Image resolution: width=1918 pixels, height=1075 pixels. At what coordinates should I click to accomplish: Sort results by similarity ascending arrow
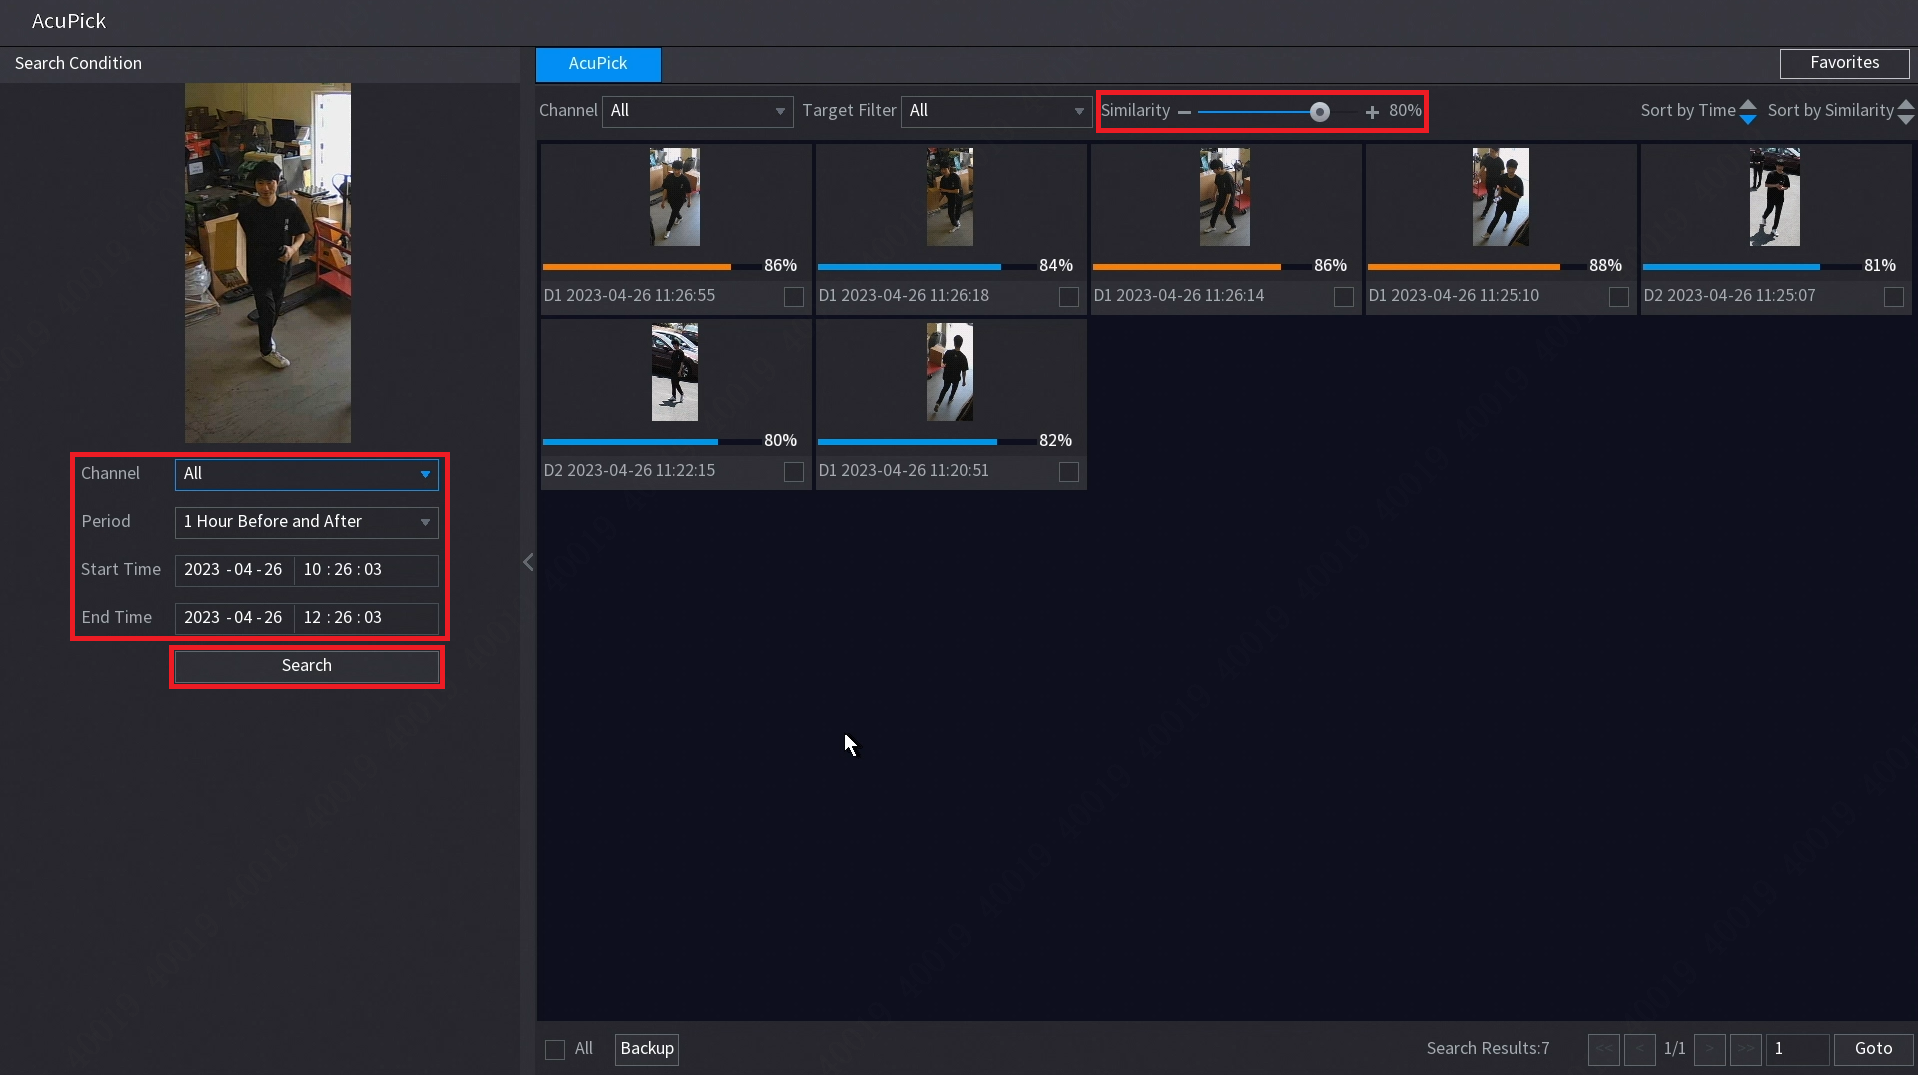coord(1905,104)
